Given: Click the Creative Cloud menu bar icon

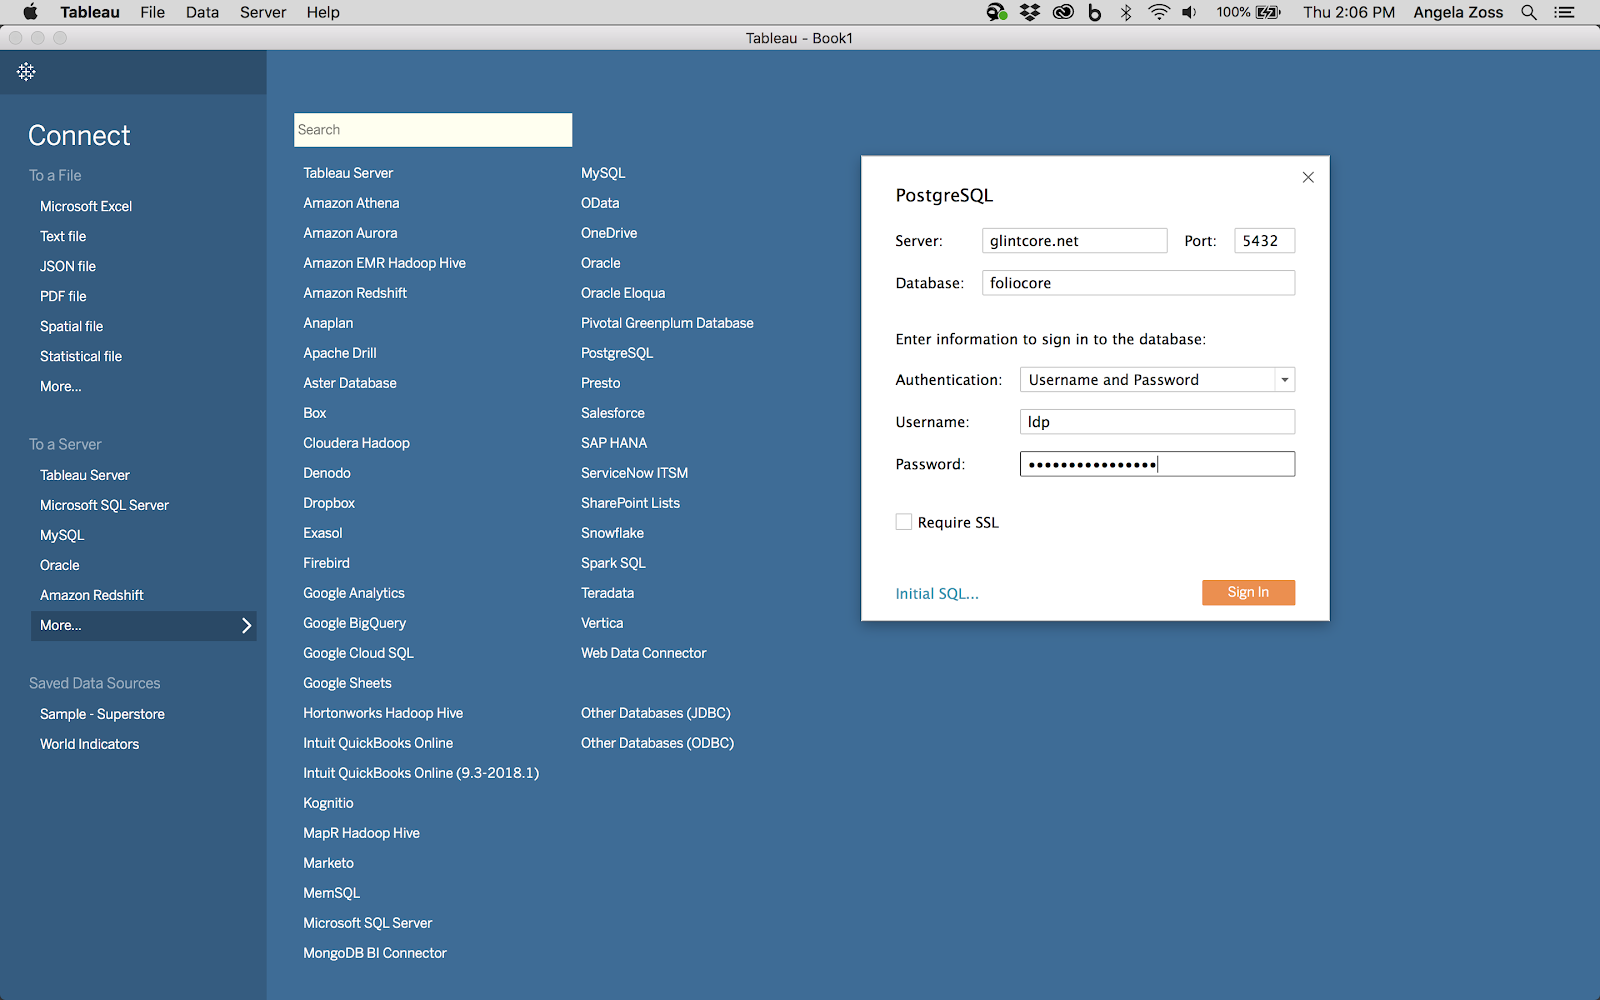Looking at the screenshot, I should pyautogui.click(x=1063, y=12).
